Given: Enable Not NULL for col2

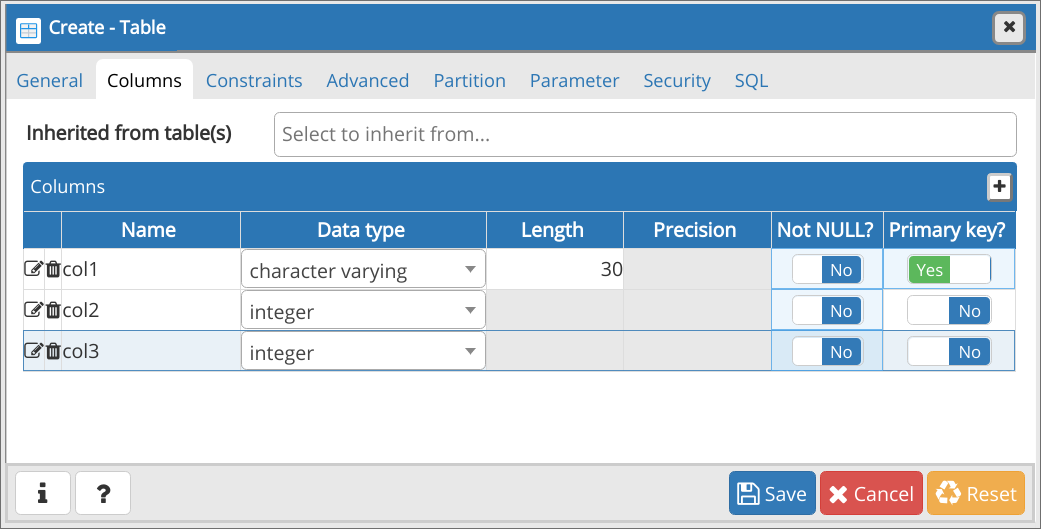Looking at the screenshot, I should [826, 311].
